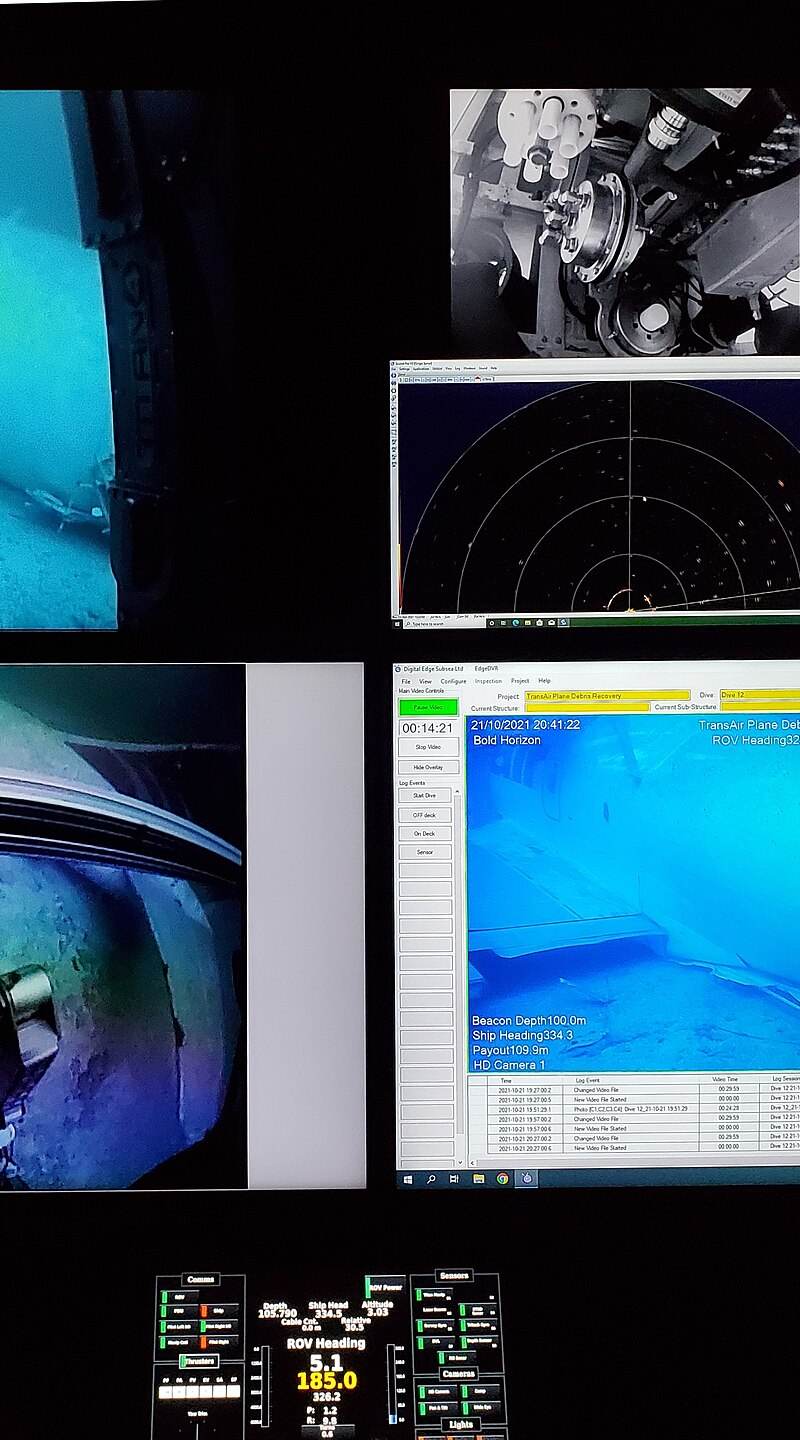This screenshot has width=800, height=1440.
Task: Click sonar application icon on sonar taskbar
Action: (563, 623)
